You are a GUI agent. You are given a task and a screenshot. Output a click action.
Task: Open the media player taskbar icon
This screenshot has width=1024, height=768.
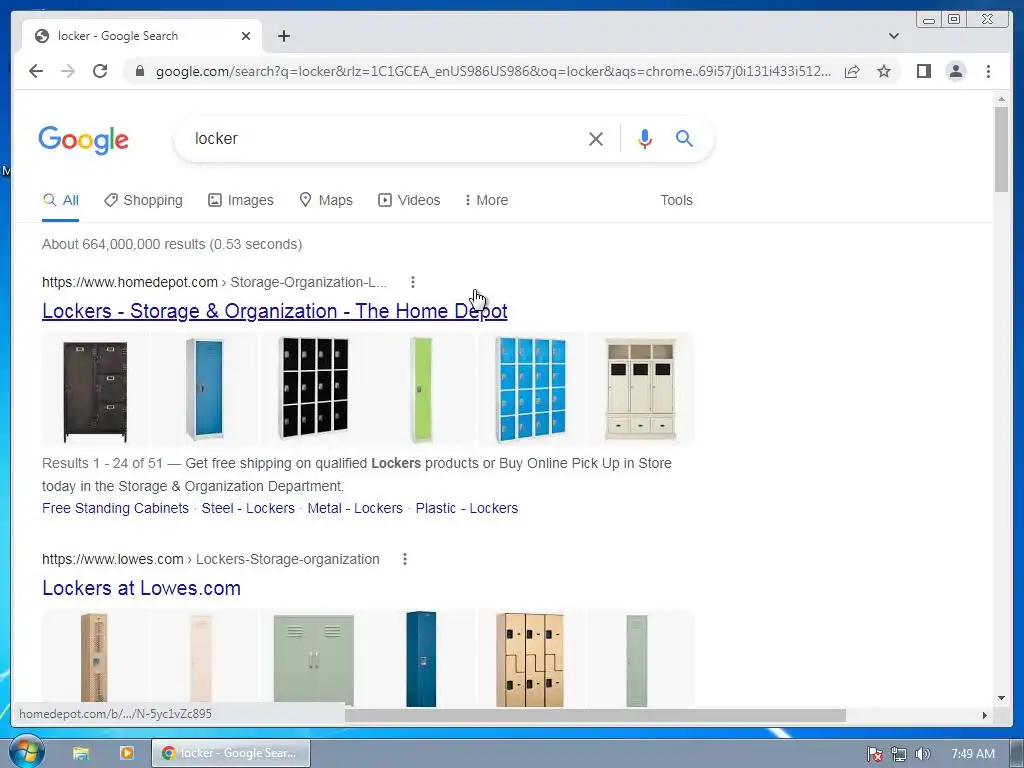pyautogui.click(x=126, y=753)
